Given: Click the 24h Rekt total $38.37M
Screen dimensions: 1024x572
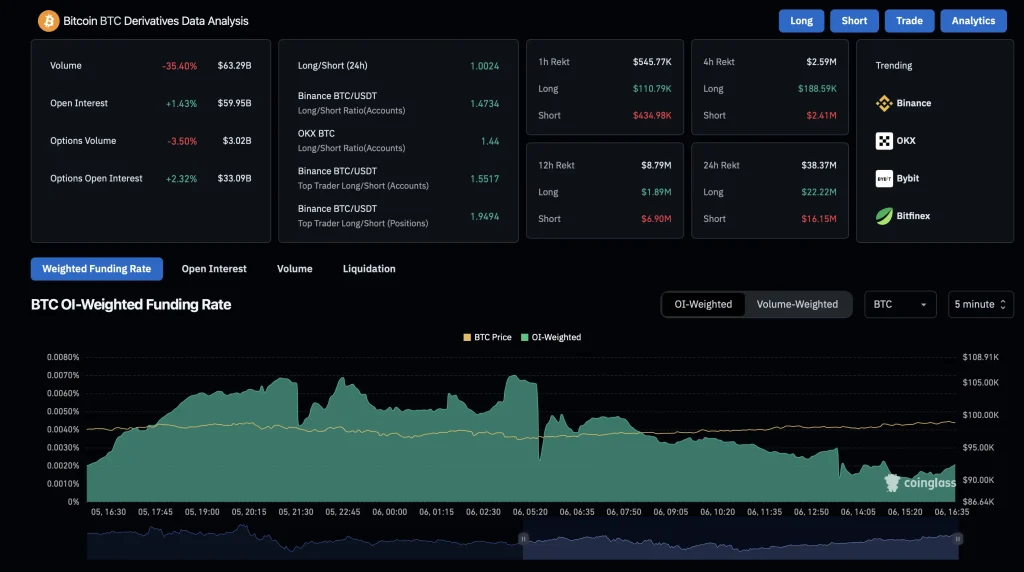Looking at the screenshot, I should click(x=819, y=165).
